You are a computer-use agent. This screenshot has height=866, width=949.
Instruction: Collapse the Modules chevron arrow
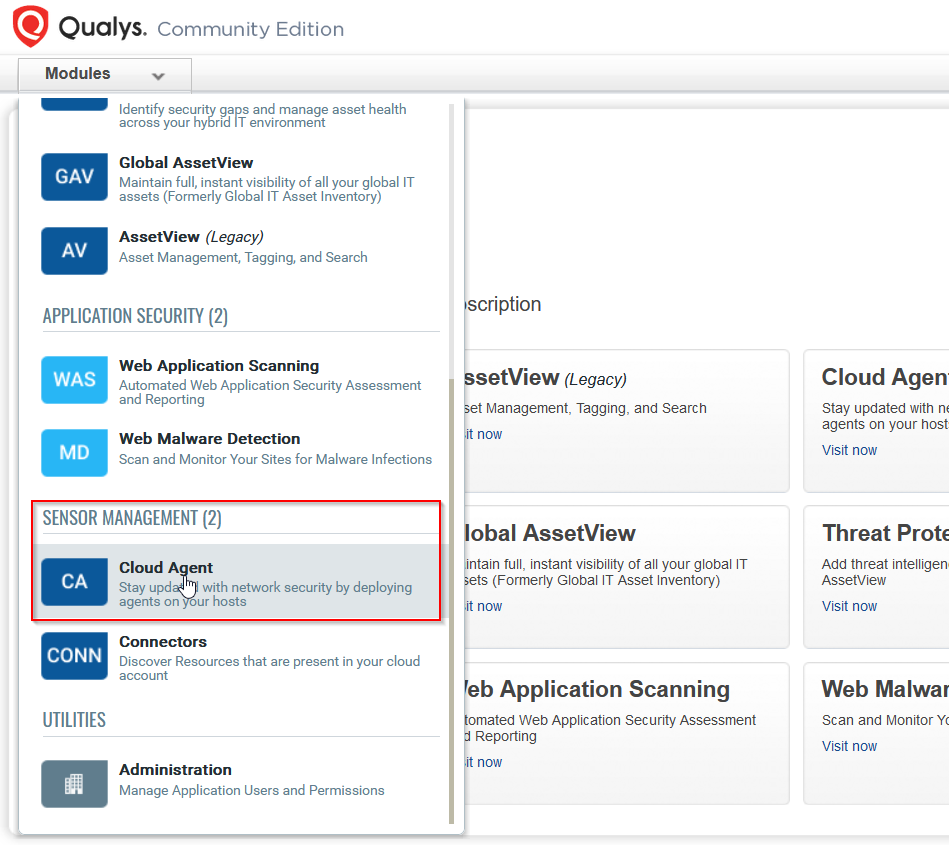[x=158, y=75]
